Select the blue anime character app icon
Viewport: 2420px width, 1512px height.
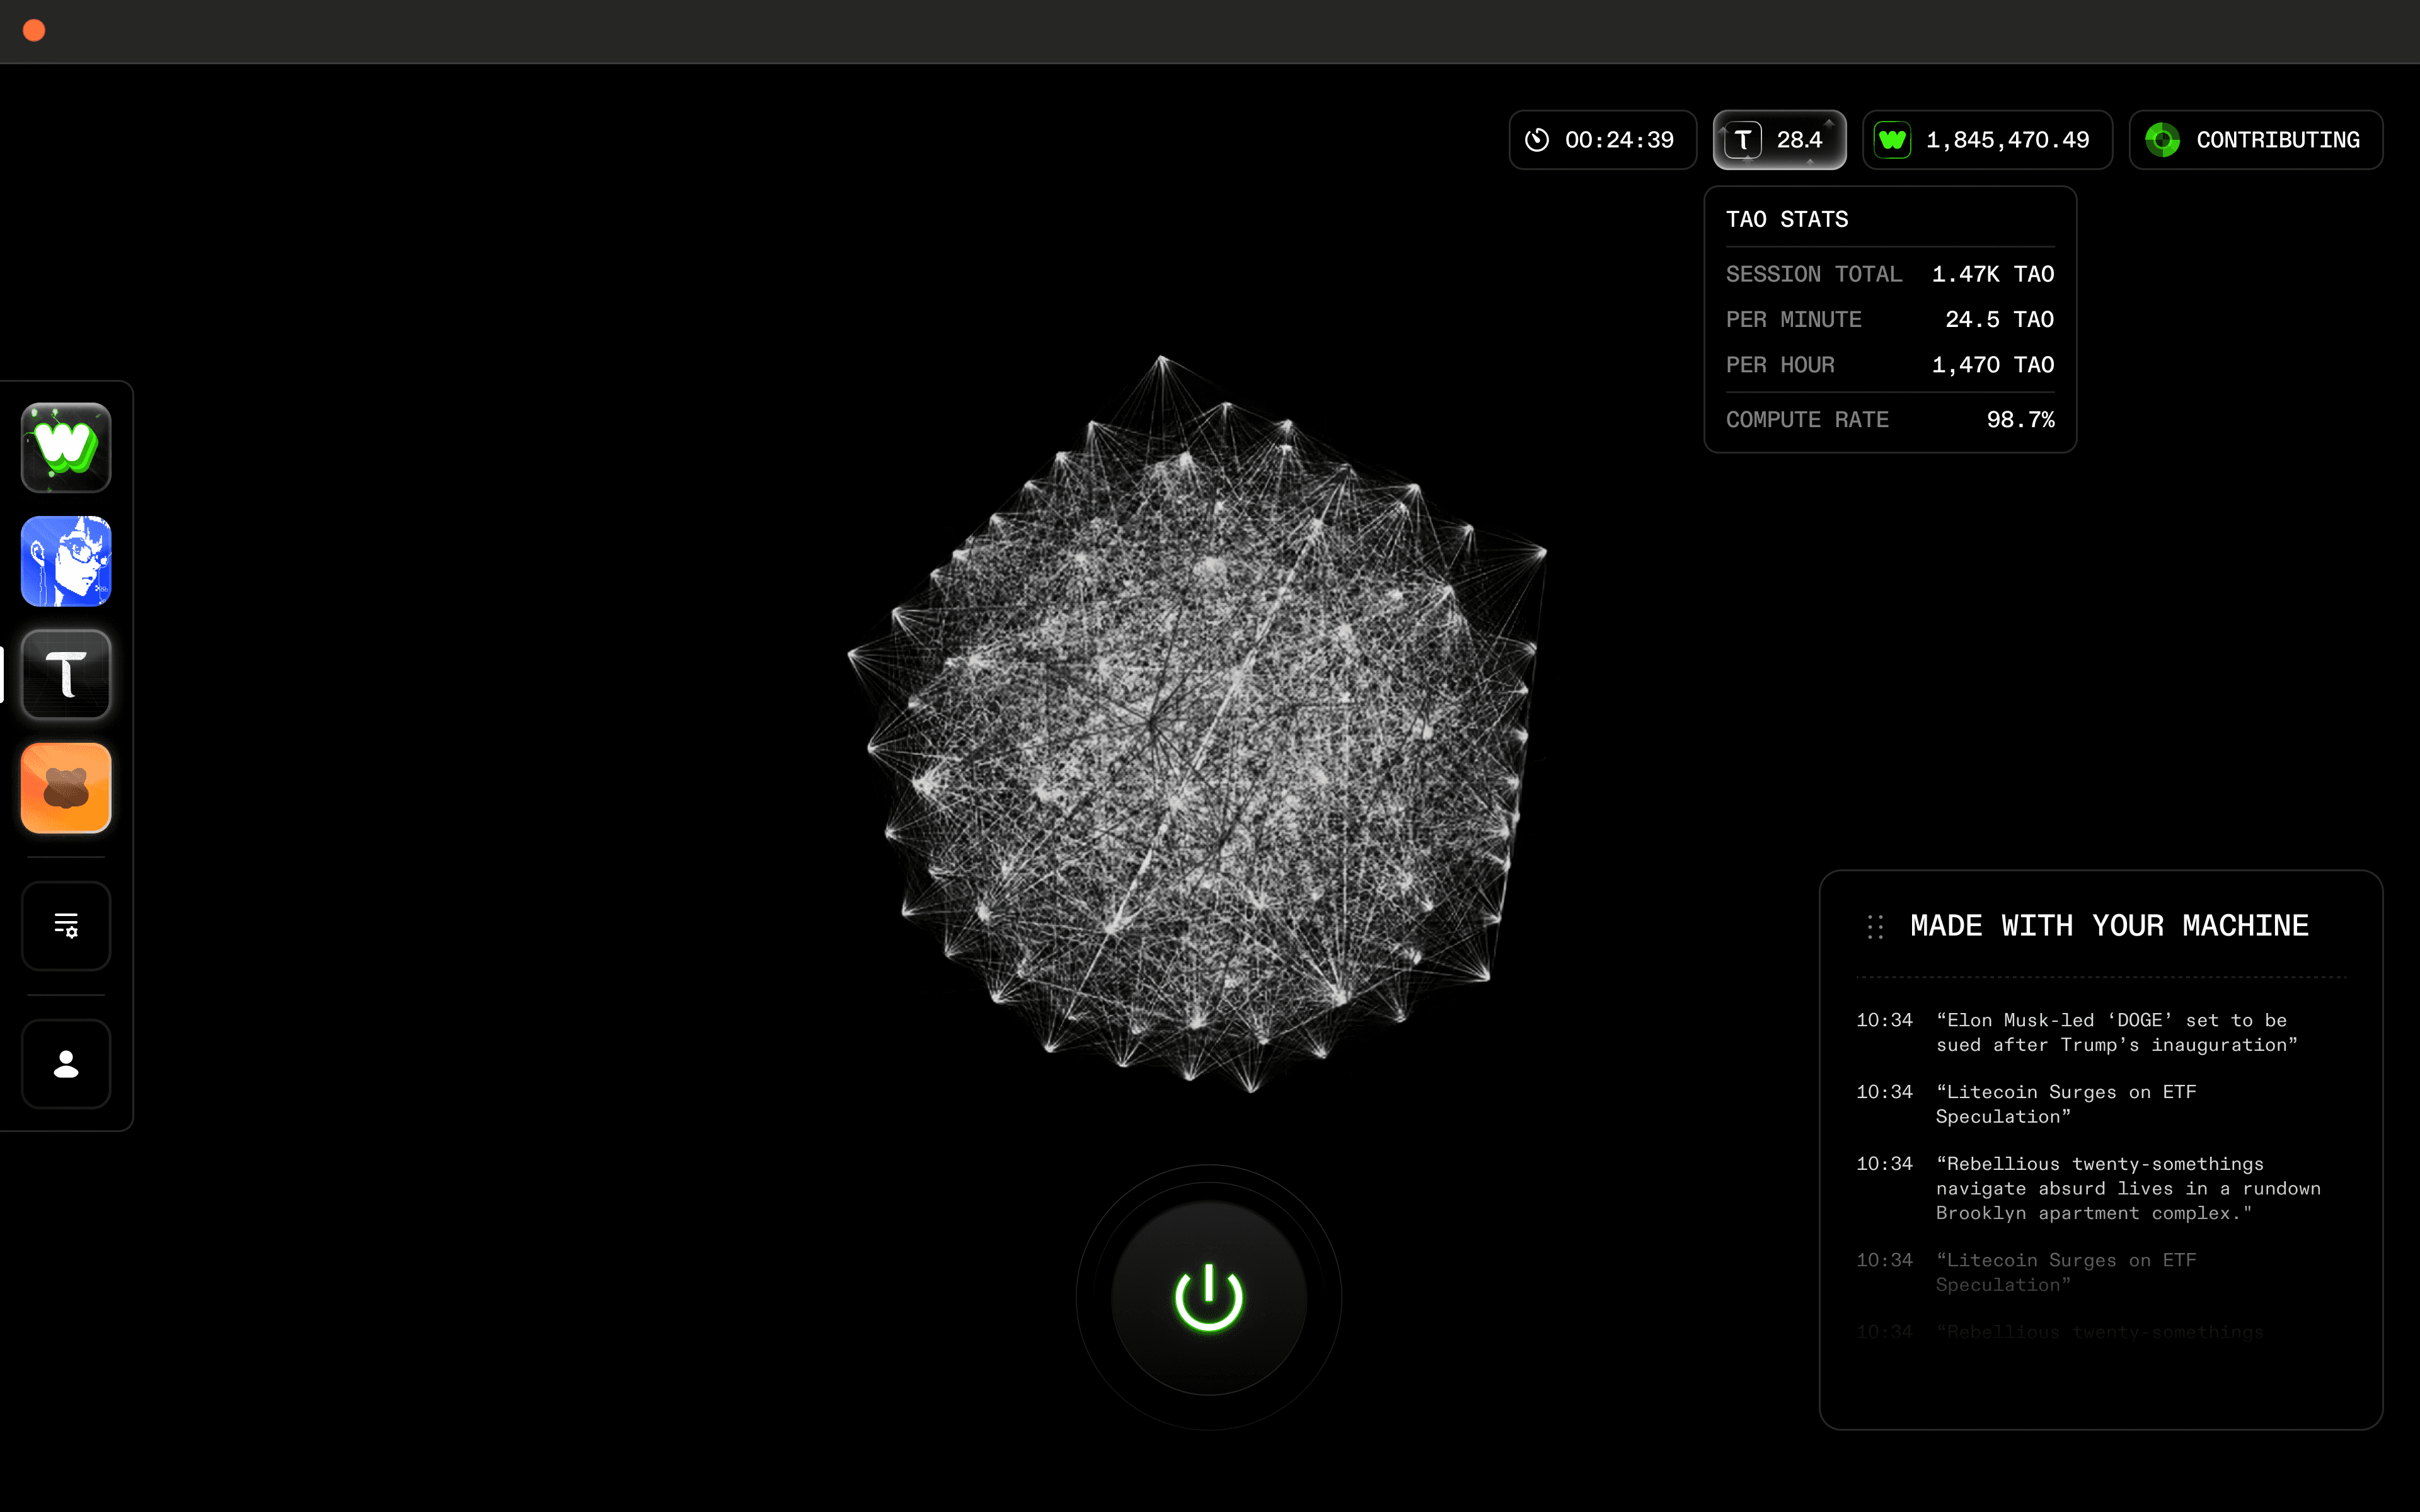point(66,561)
